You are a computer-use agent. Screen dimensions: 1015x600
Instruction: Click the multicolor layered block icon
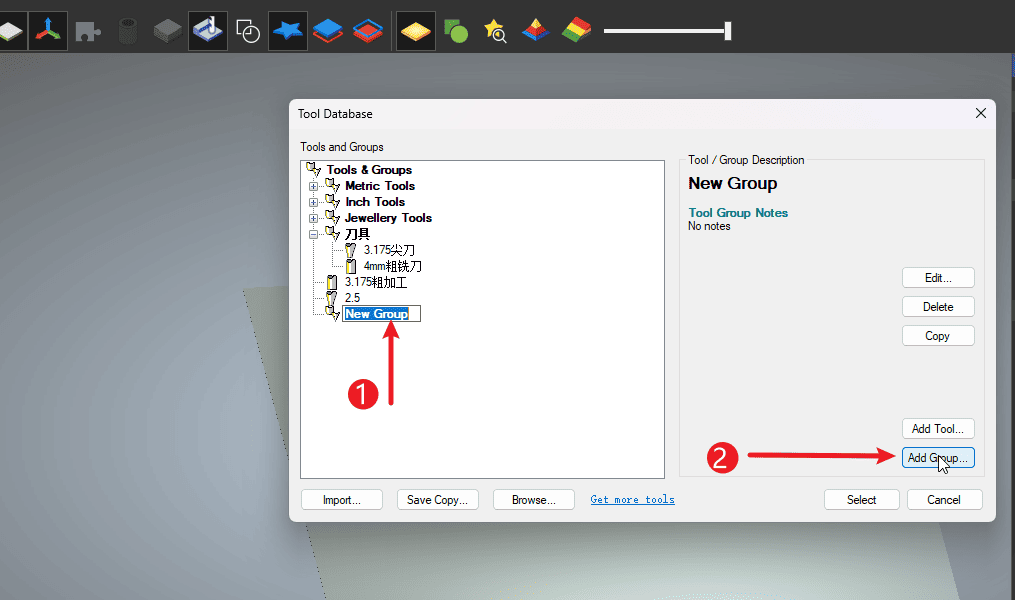point(576,31)
